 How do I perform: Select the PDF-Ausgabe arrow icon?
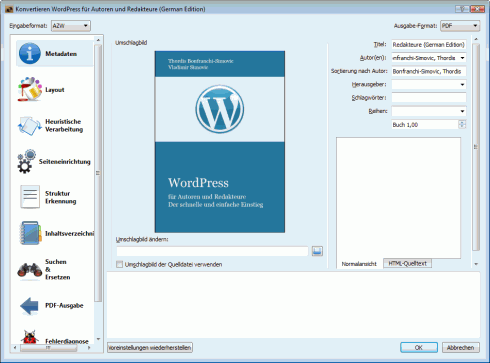30,306
